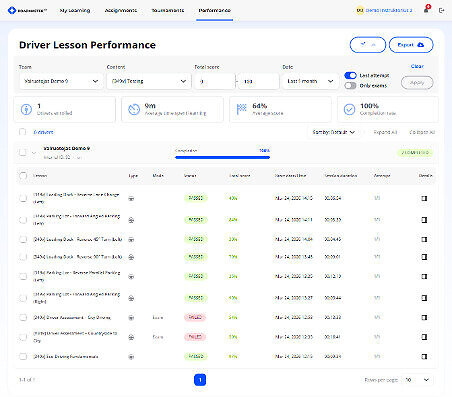Open details for Forward Angled Parking (Right)
Viewport: 452px width, 397px height.
click(x=424, y=298)
